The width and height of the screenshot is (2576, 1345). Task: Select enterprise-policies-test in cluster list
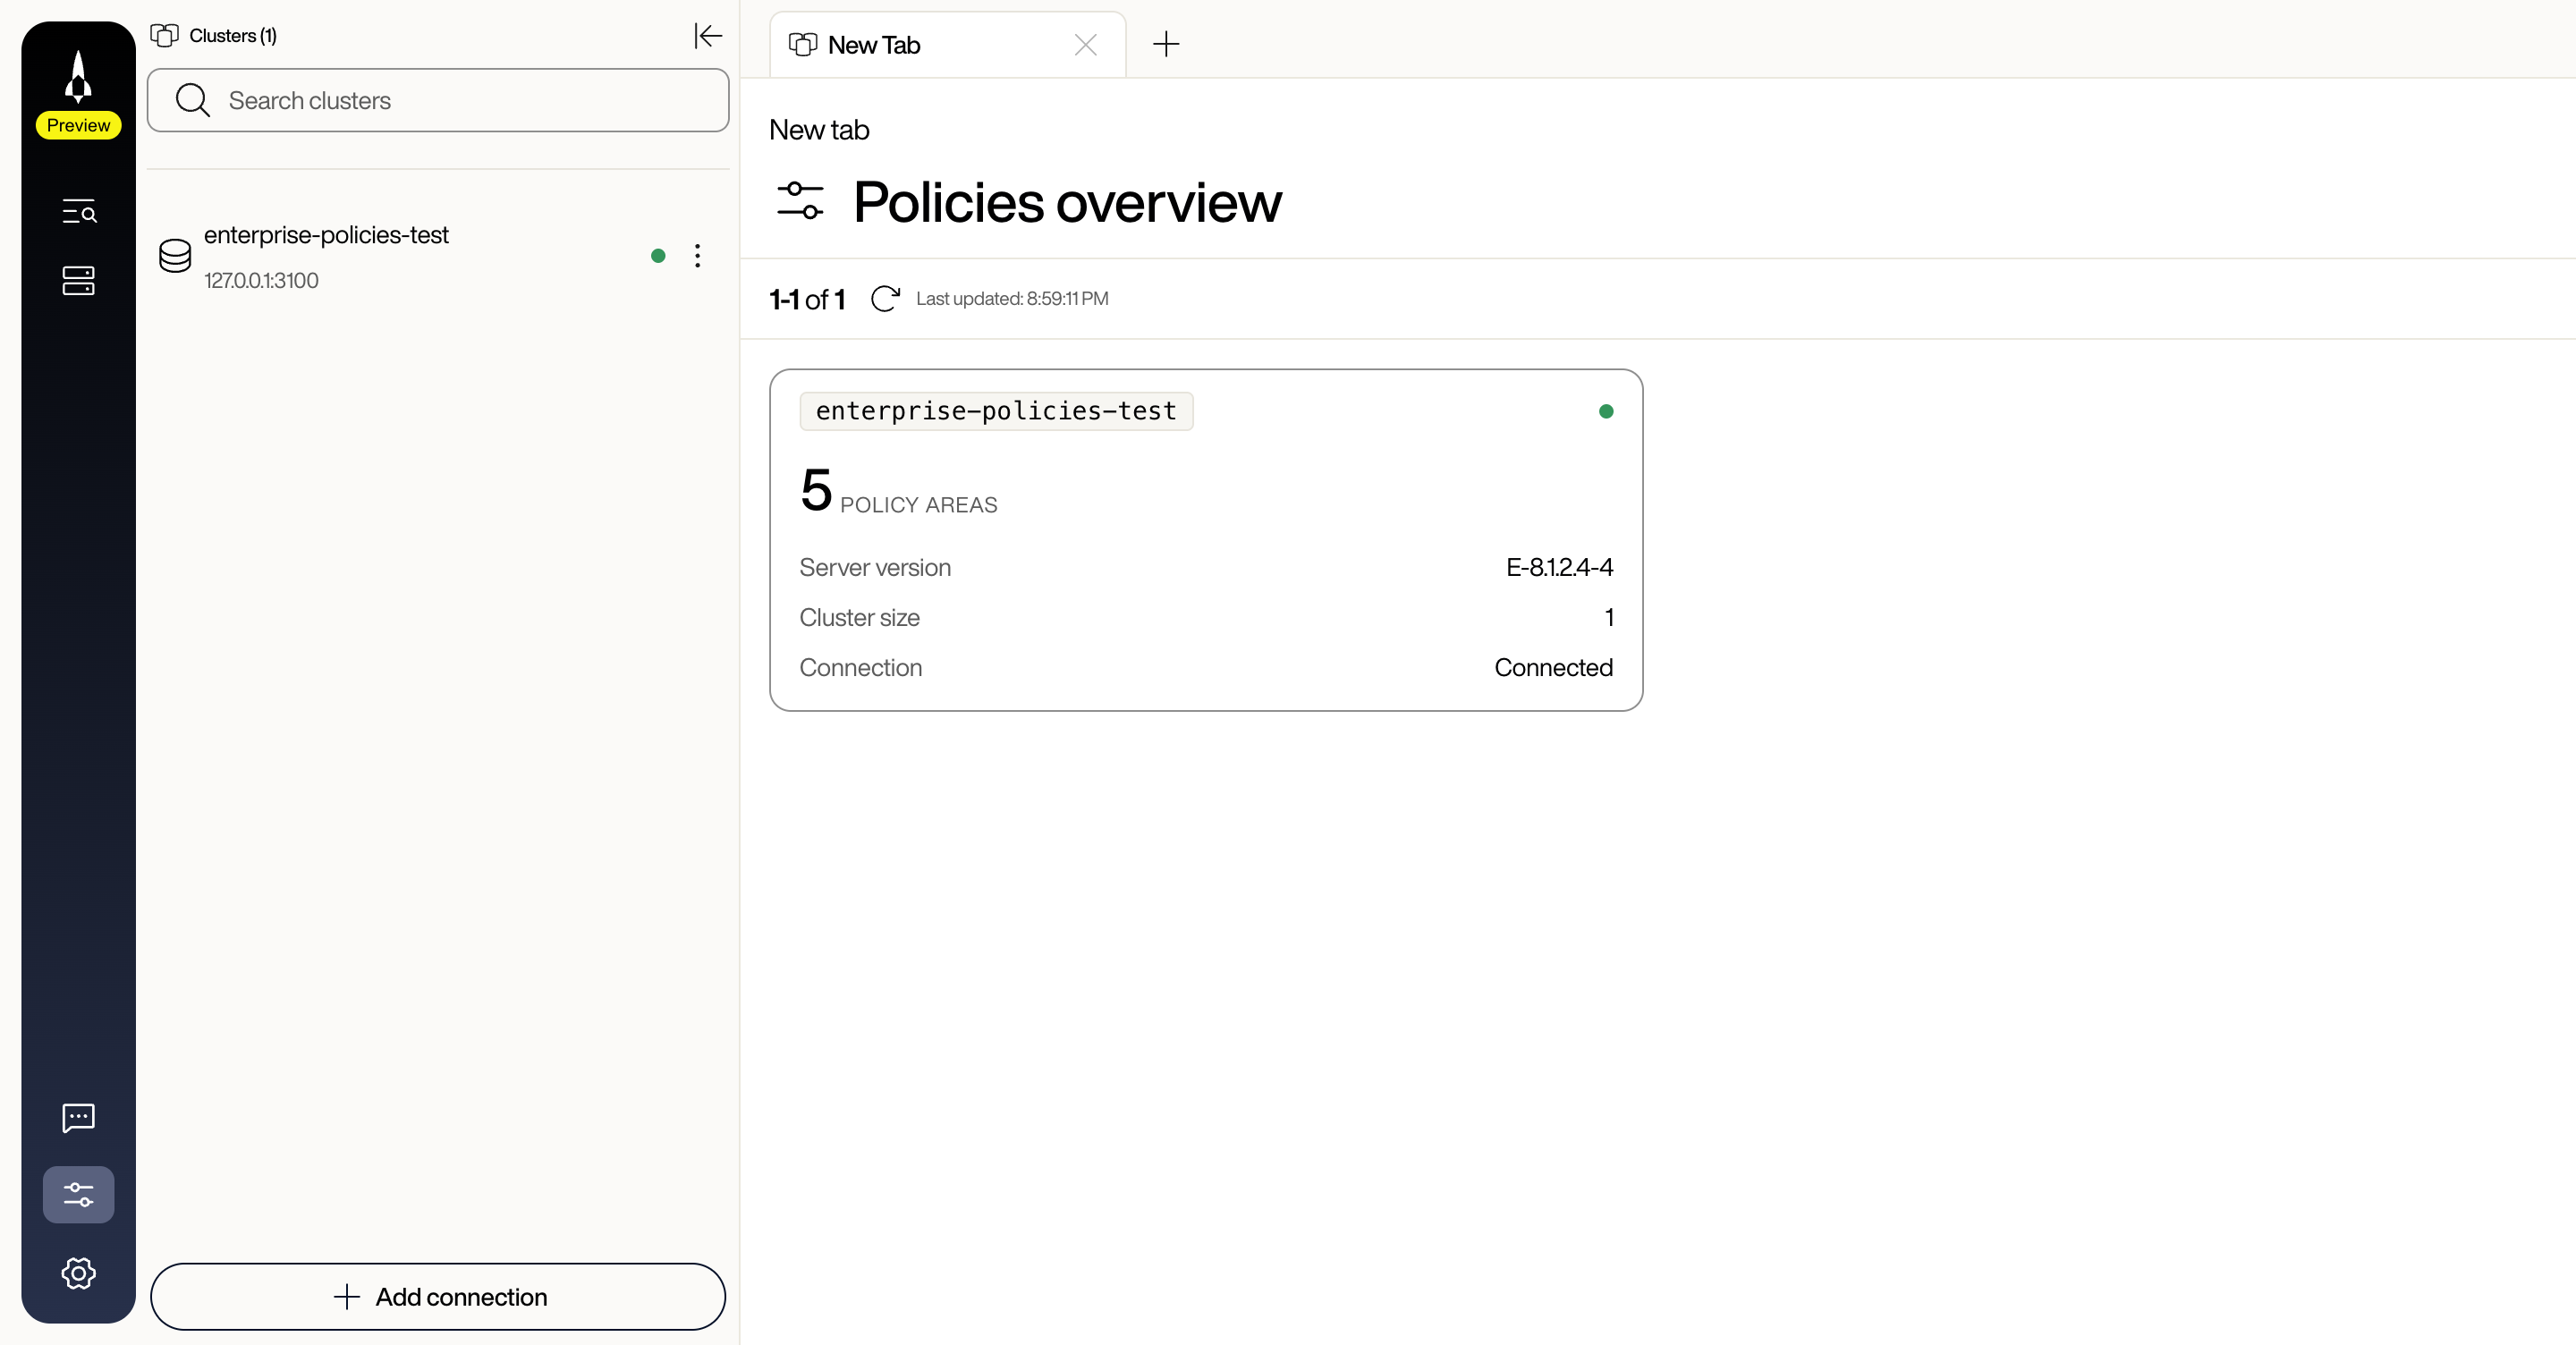[x=438, y=256]
